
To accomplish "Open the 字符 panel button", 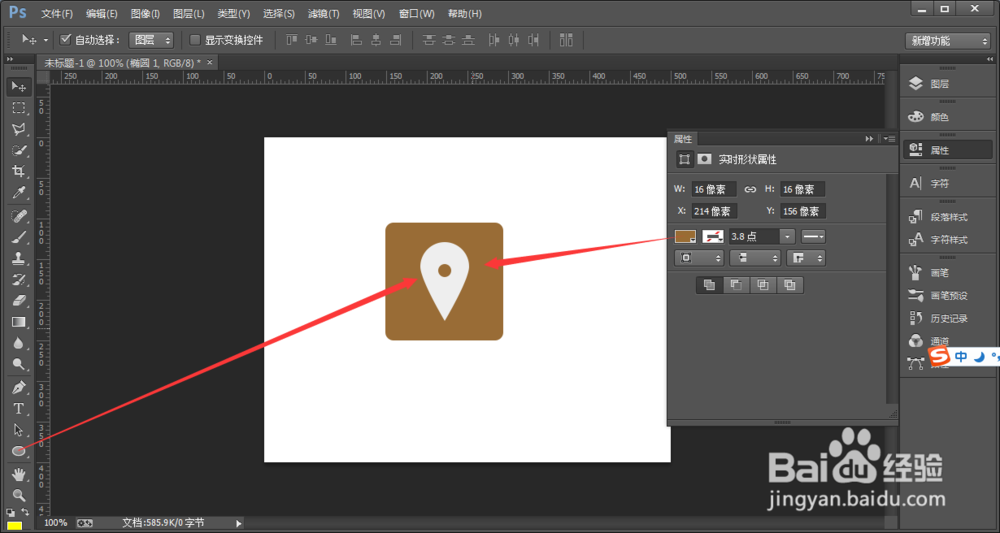I will 948,184.
